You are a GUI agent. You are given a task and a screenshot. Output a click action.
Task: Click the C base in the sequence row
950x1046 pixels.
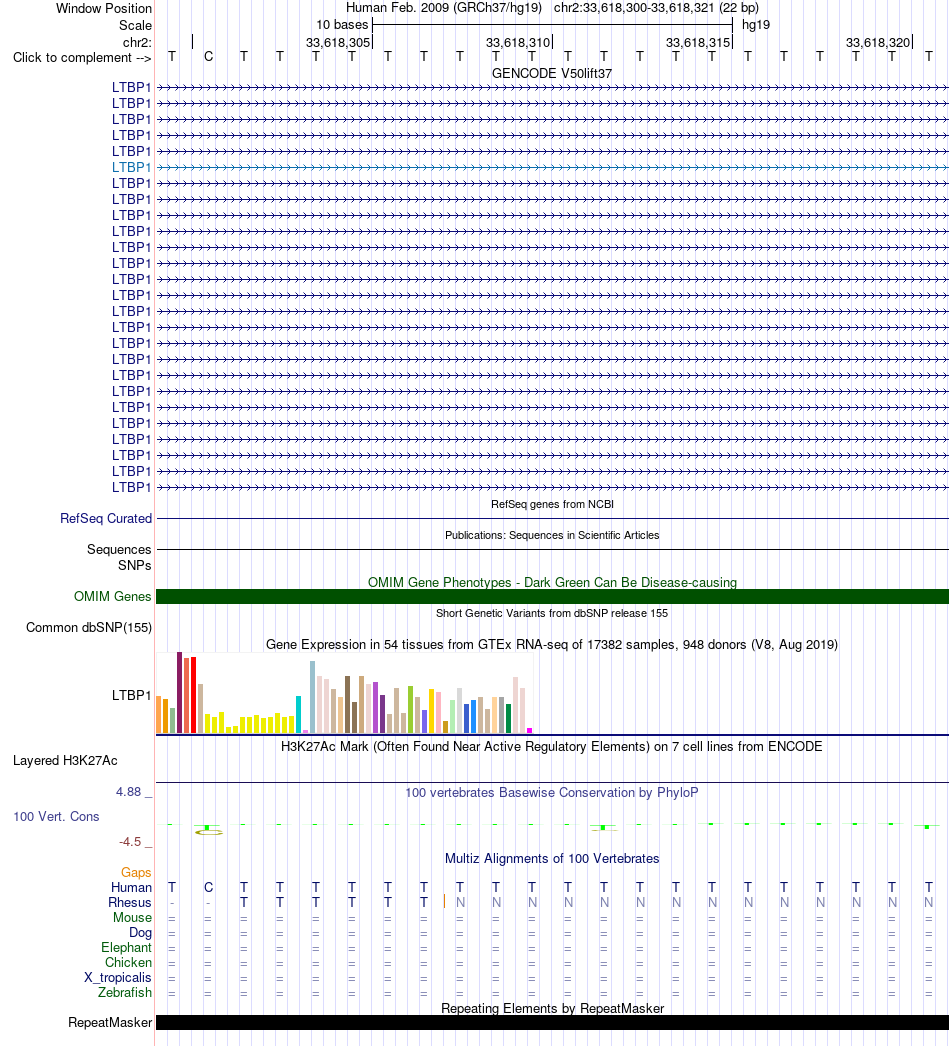[209, 57]
